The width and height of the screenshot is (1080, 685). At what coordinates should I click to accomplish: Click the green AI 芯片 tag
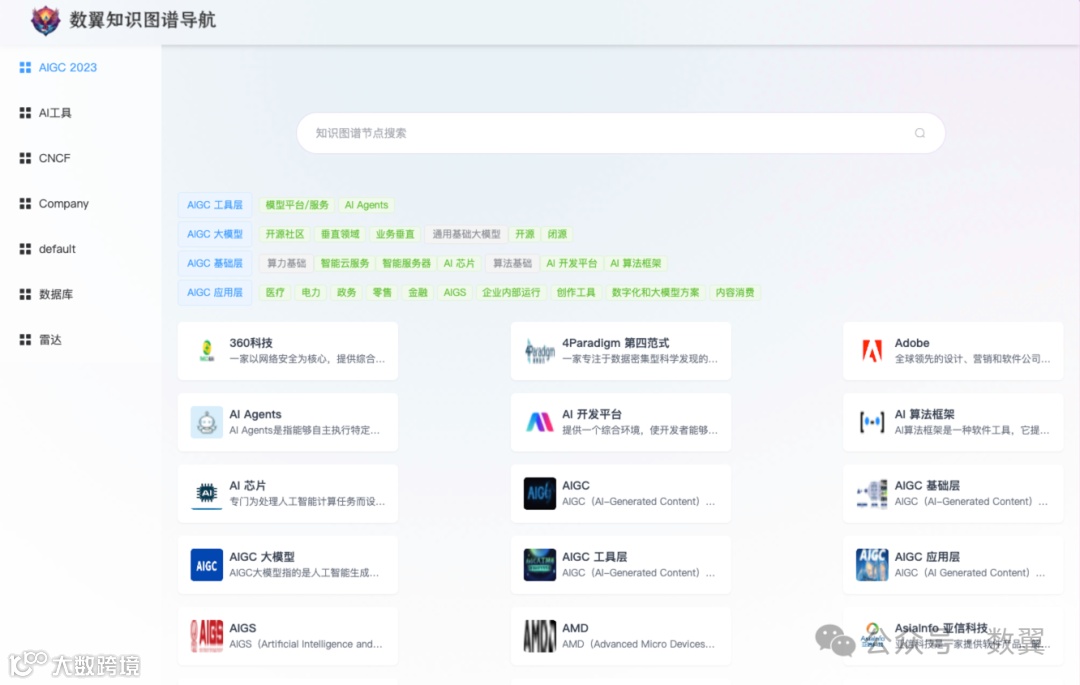coord(459,263)
